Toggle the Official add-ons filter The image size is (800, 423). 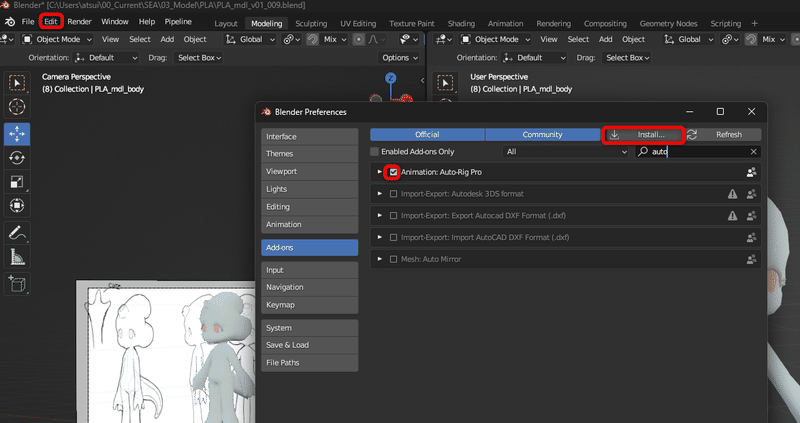coord(427,135)
